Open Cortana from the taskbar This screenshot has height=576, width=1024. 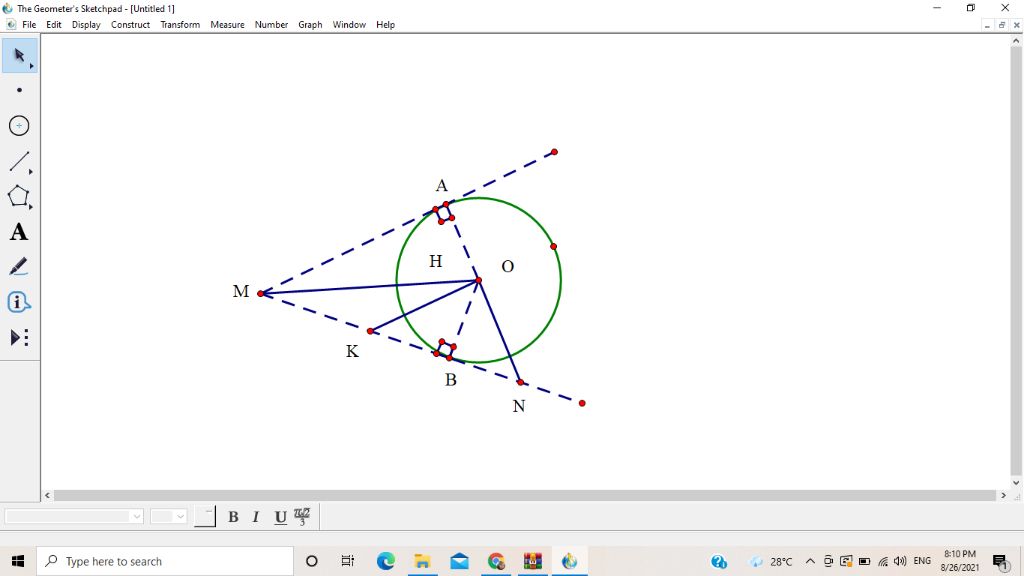click(x=312, y=561)
